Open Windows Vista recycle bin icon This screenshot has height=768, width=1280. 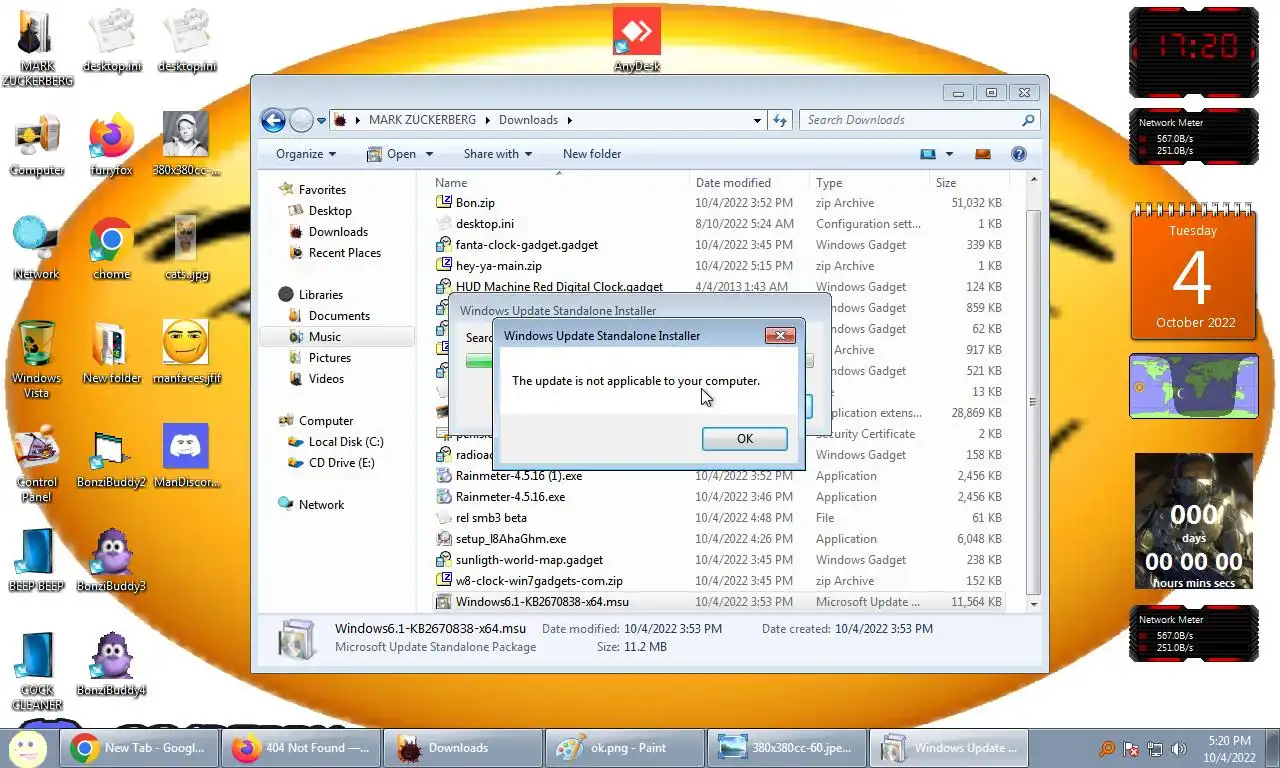(x=37, y=358)
